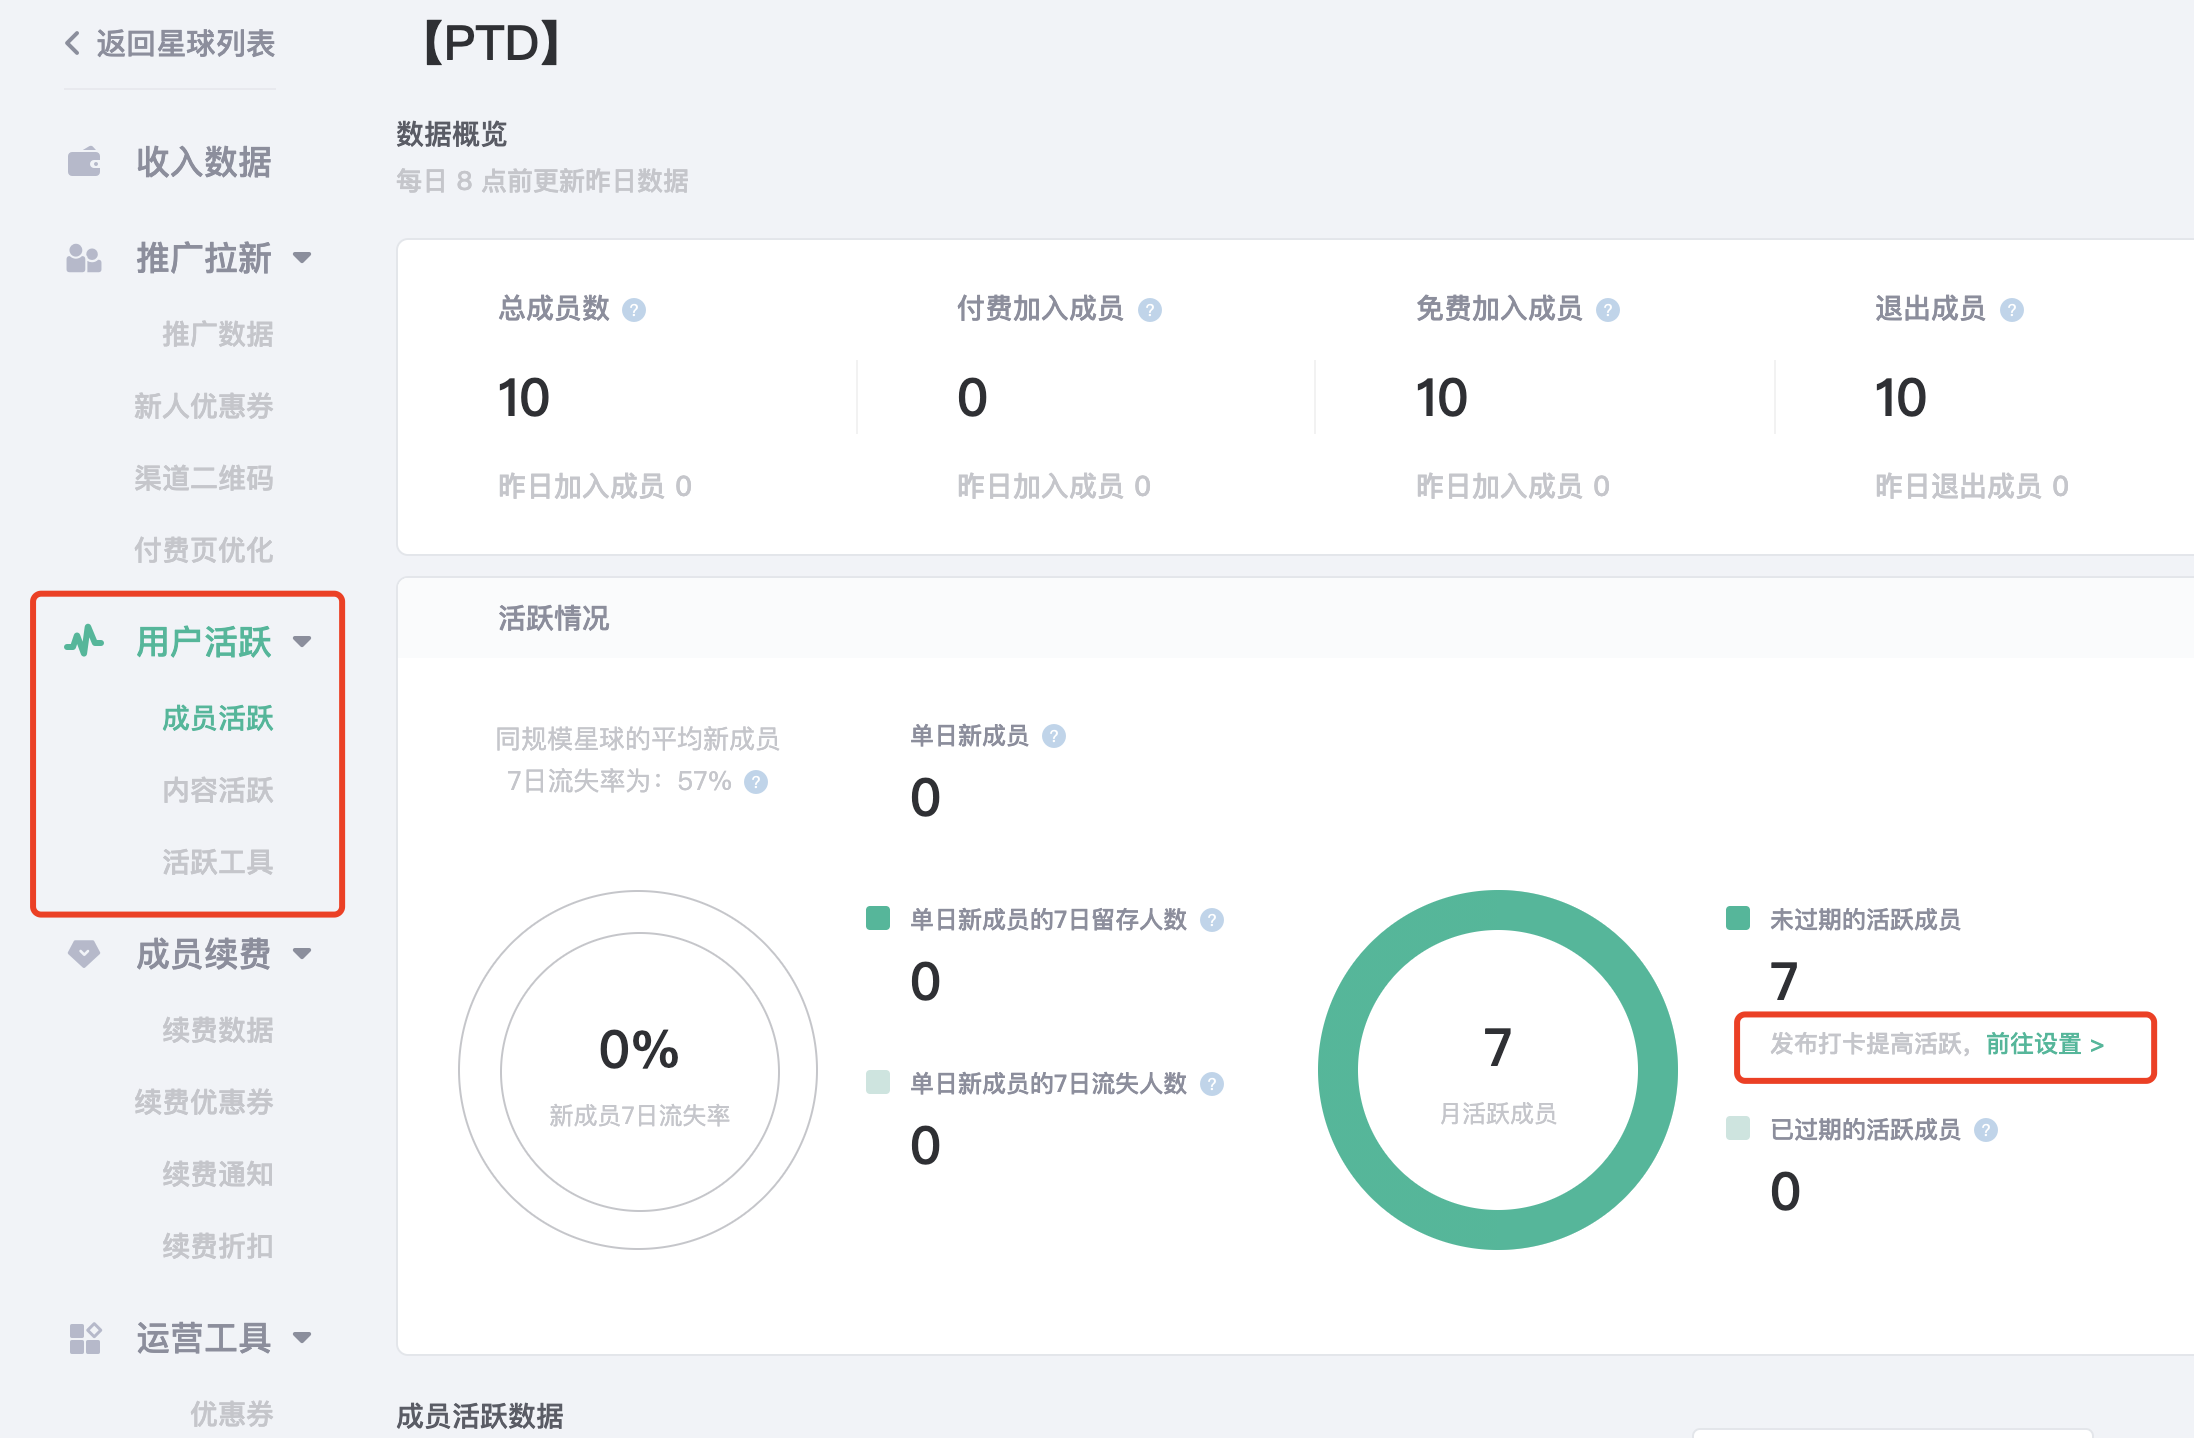Click the 推广拉新 people icon
Screen dimensions: 2194x1438
(84, 258)
